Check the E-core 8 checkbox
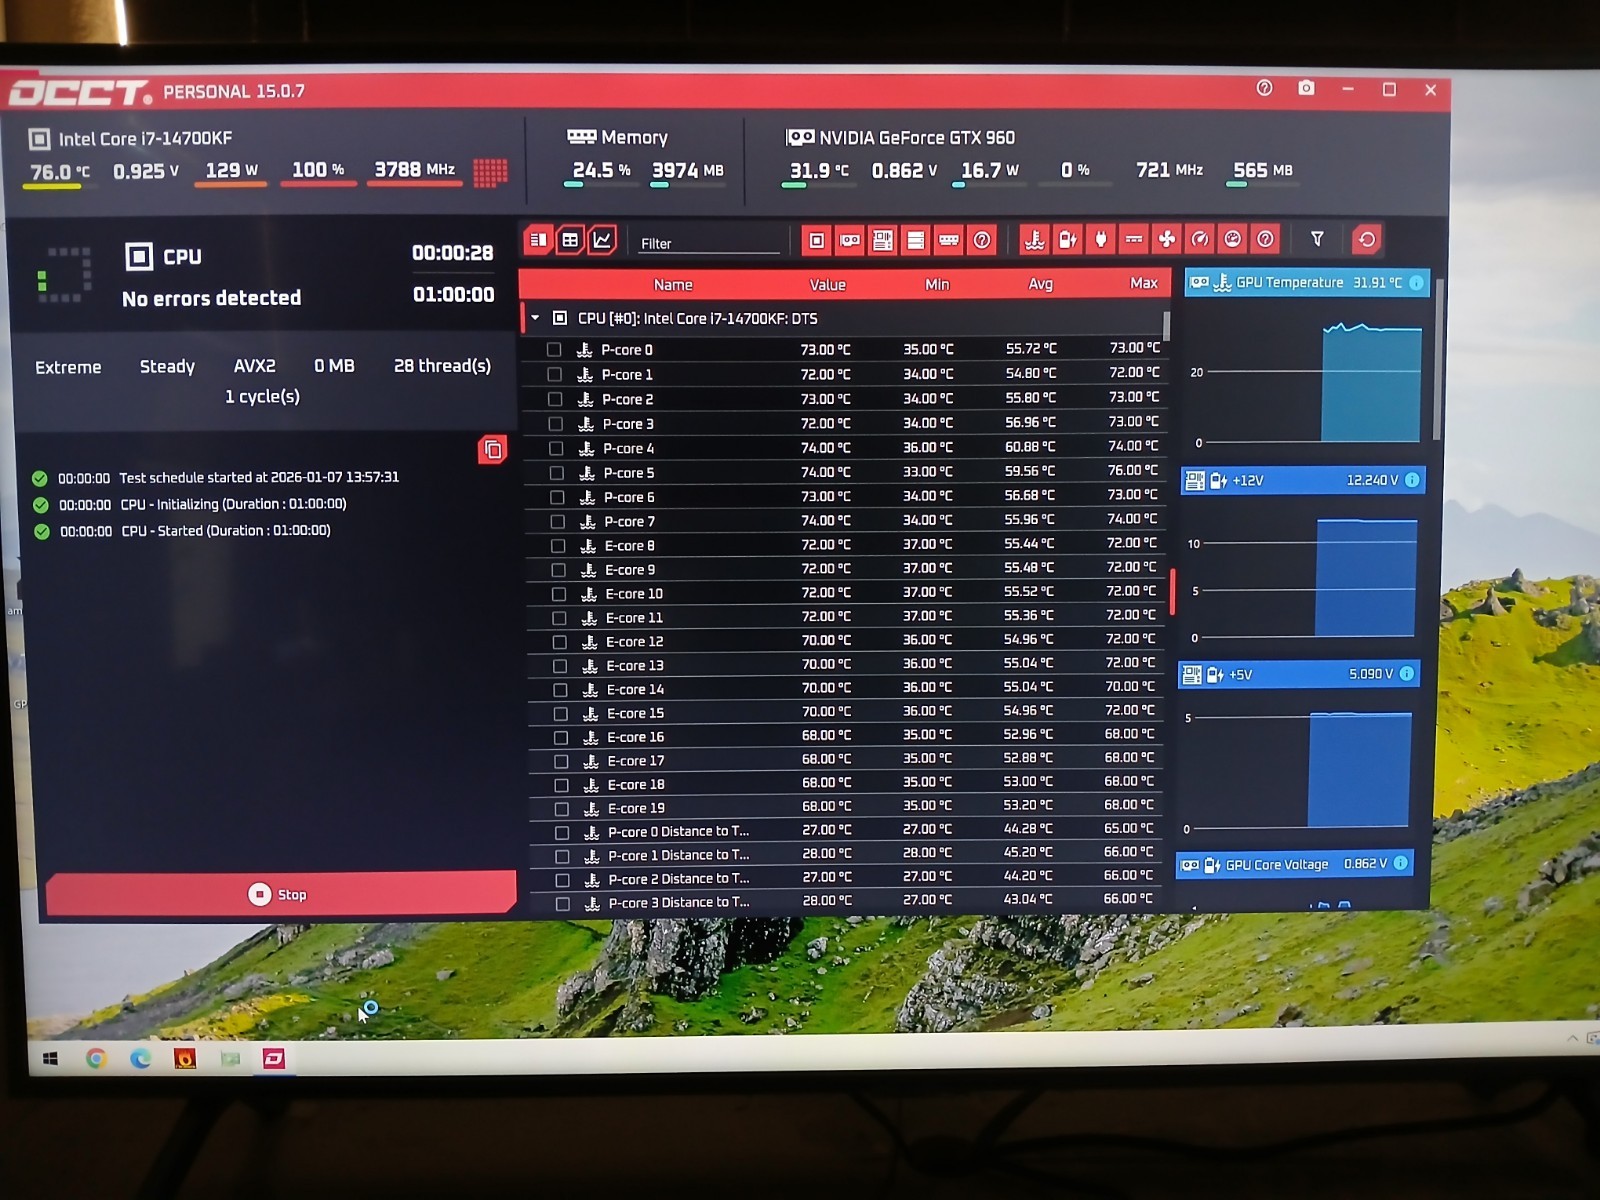The width and height of the screenshot is (1600, 1200). pyautogui.click(x=558, y=546)
